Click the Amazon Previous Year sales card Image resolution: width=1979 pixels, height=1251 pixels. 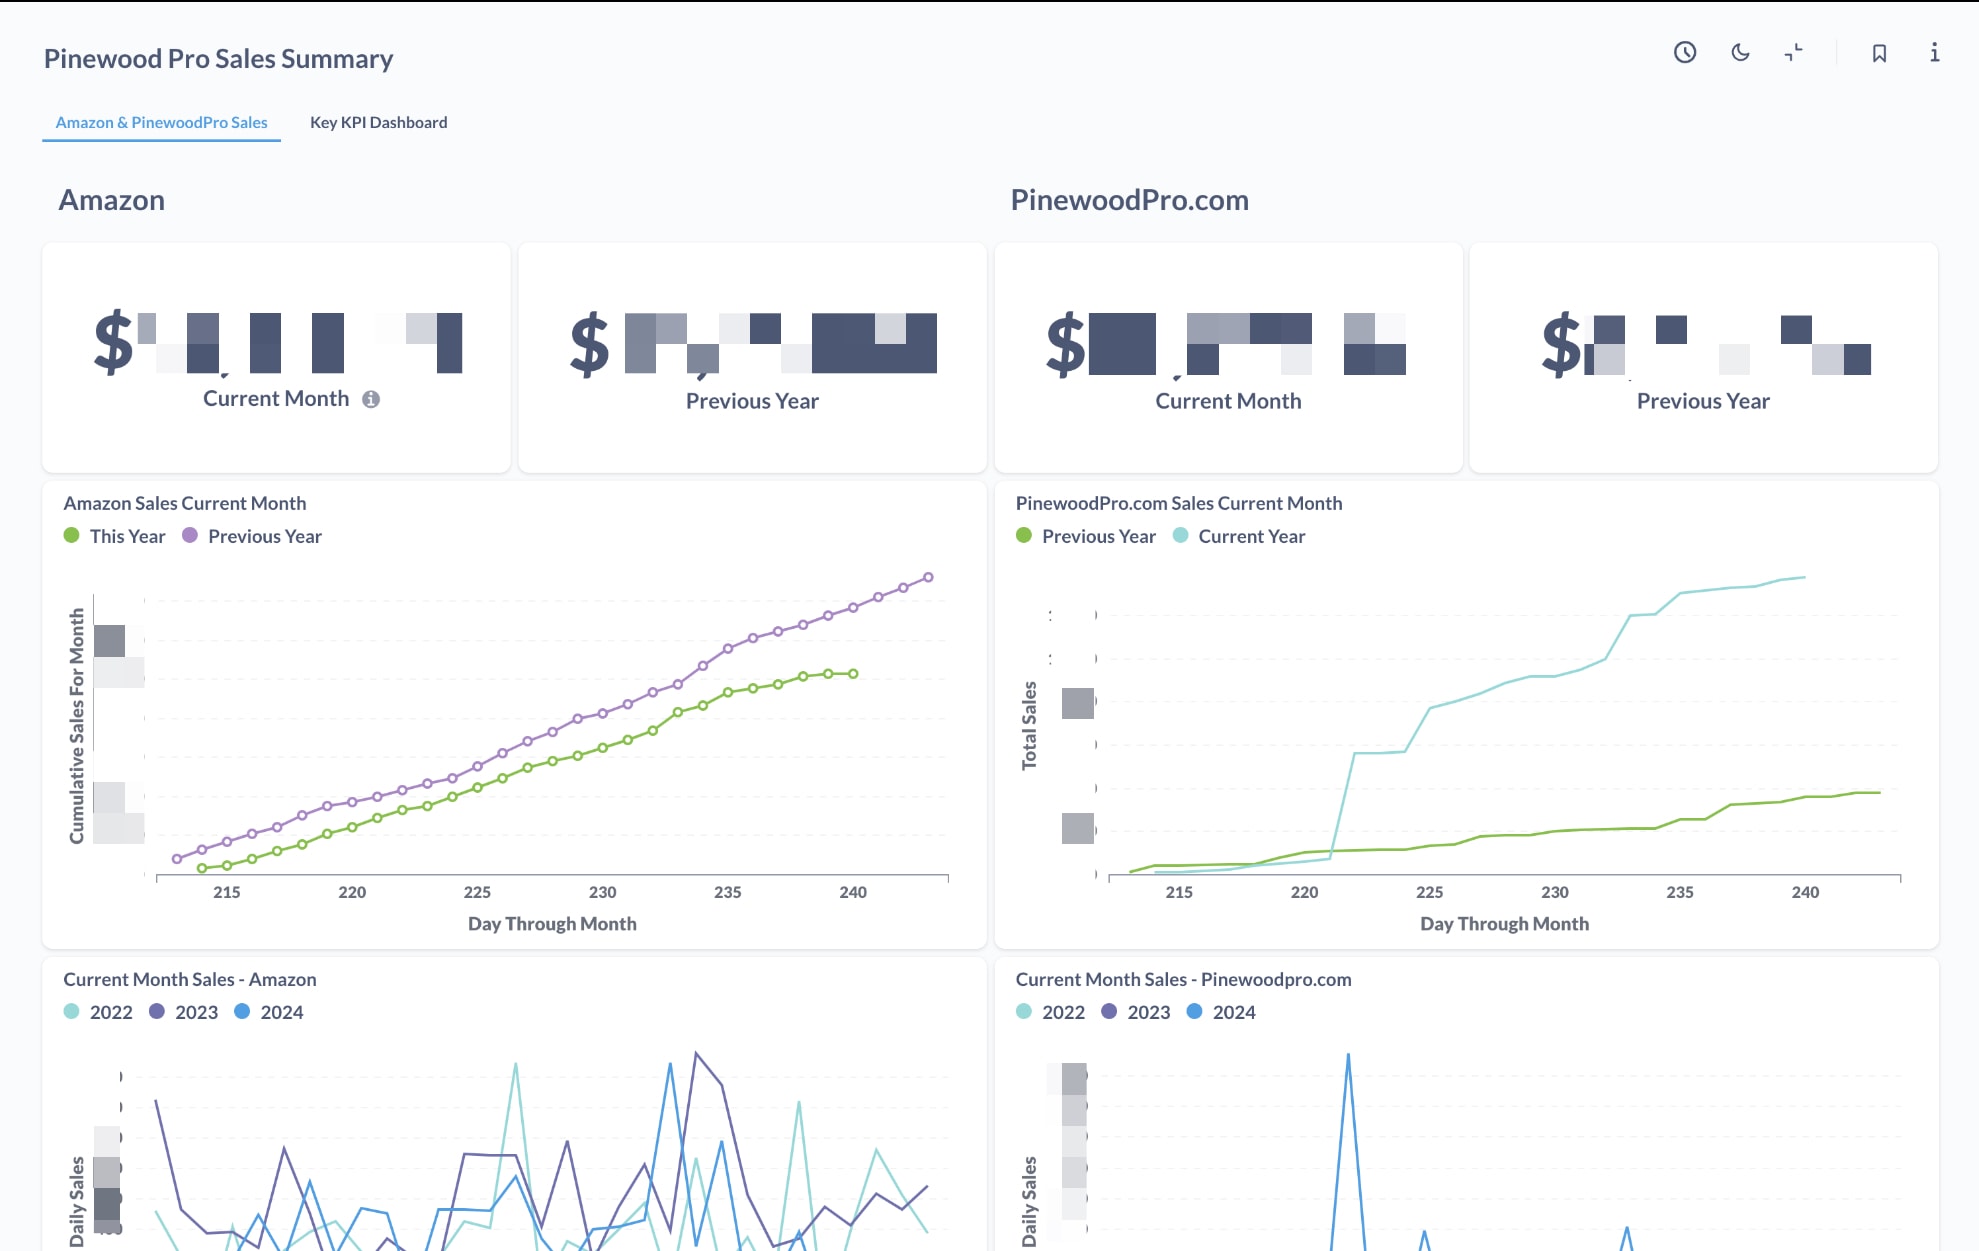753,357
